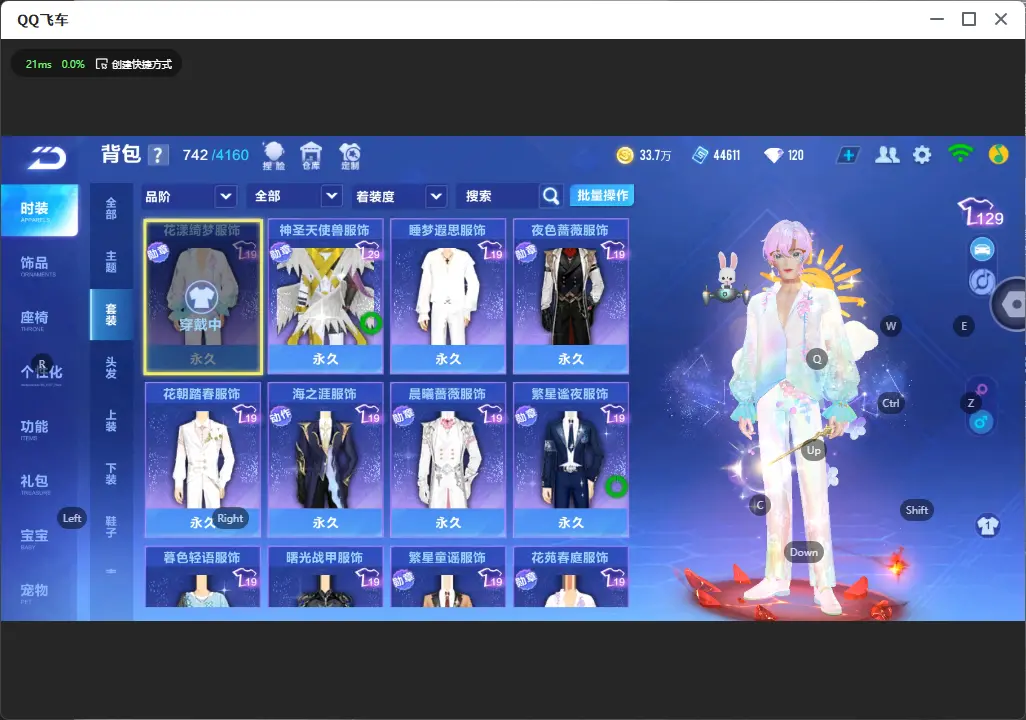
Task: Switch to the 时装 apparel tab
Action: point(39,209)
